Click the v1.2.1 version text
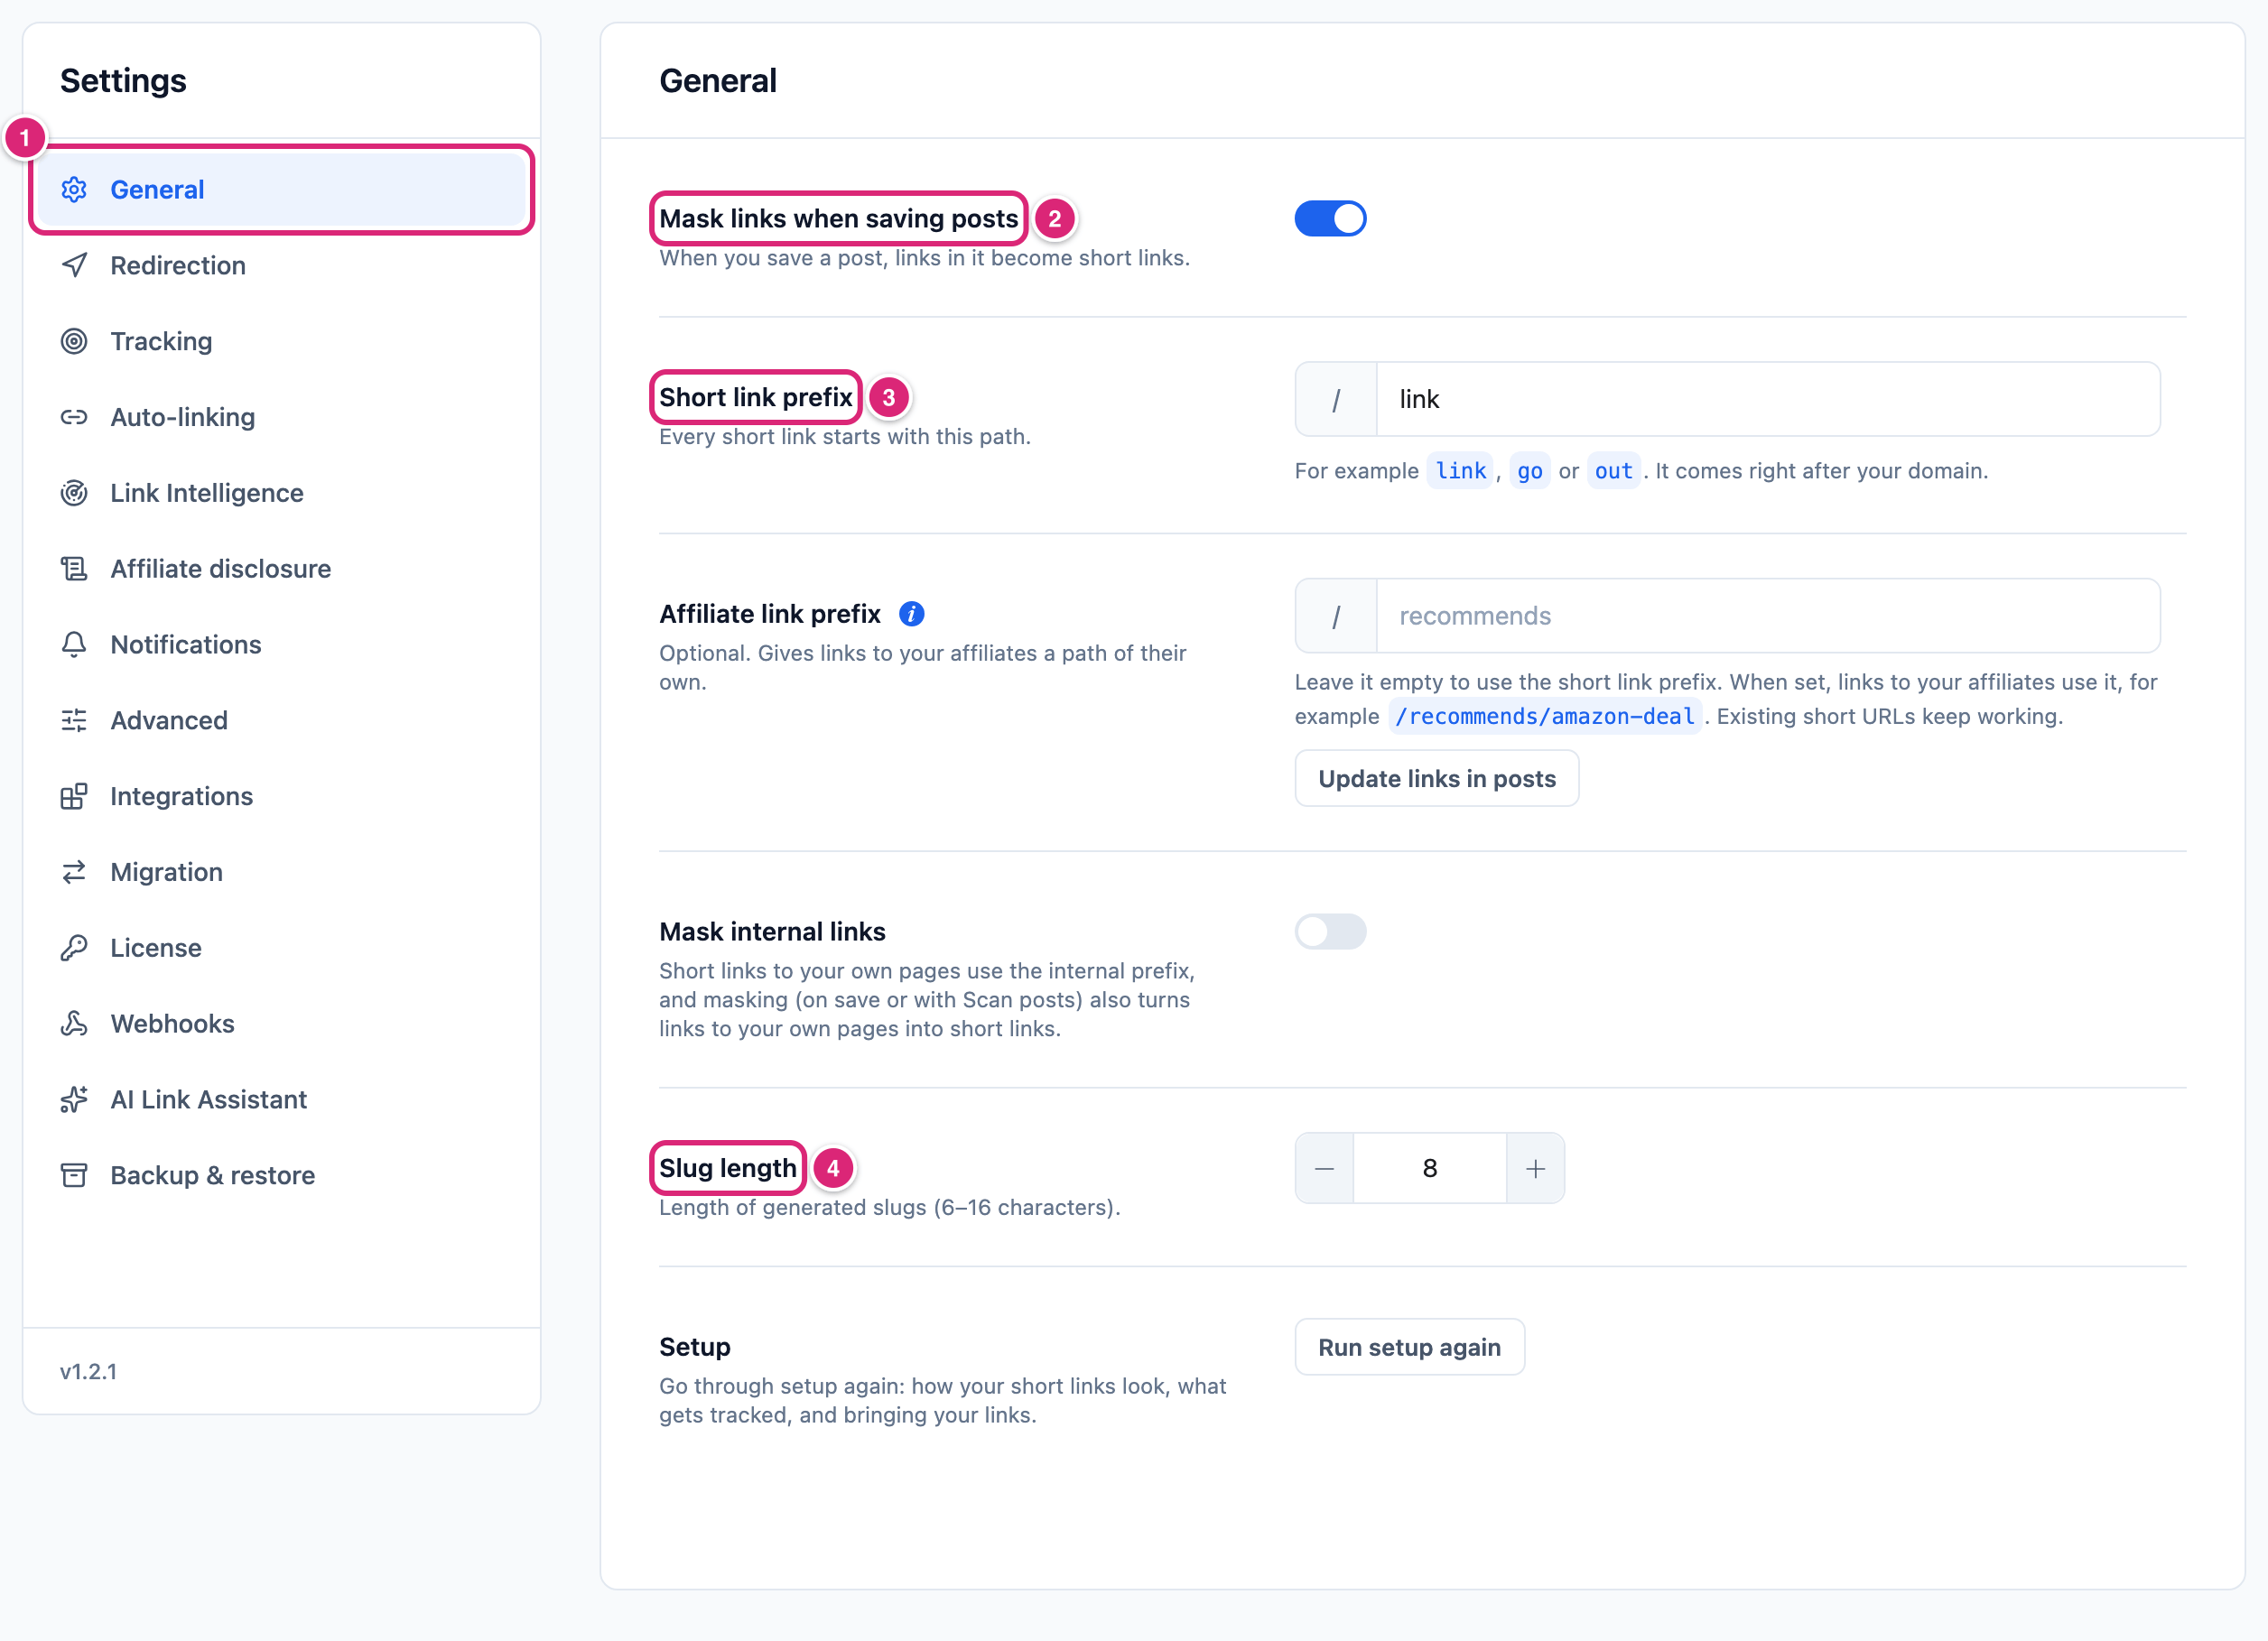This screenshot has height=1641, width=2268. 88,1371
